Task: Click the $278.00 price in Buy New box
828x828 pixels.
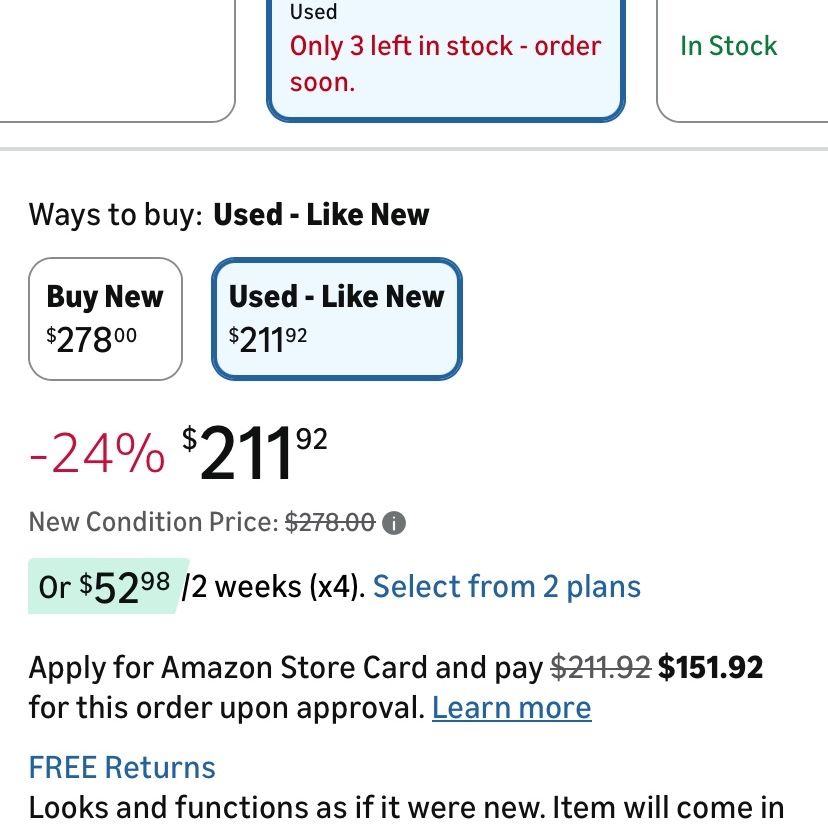Action: [x=91, y=340]
